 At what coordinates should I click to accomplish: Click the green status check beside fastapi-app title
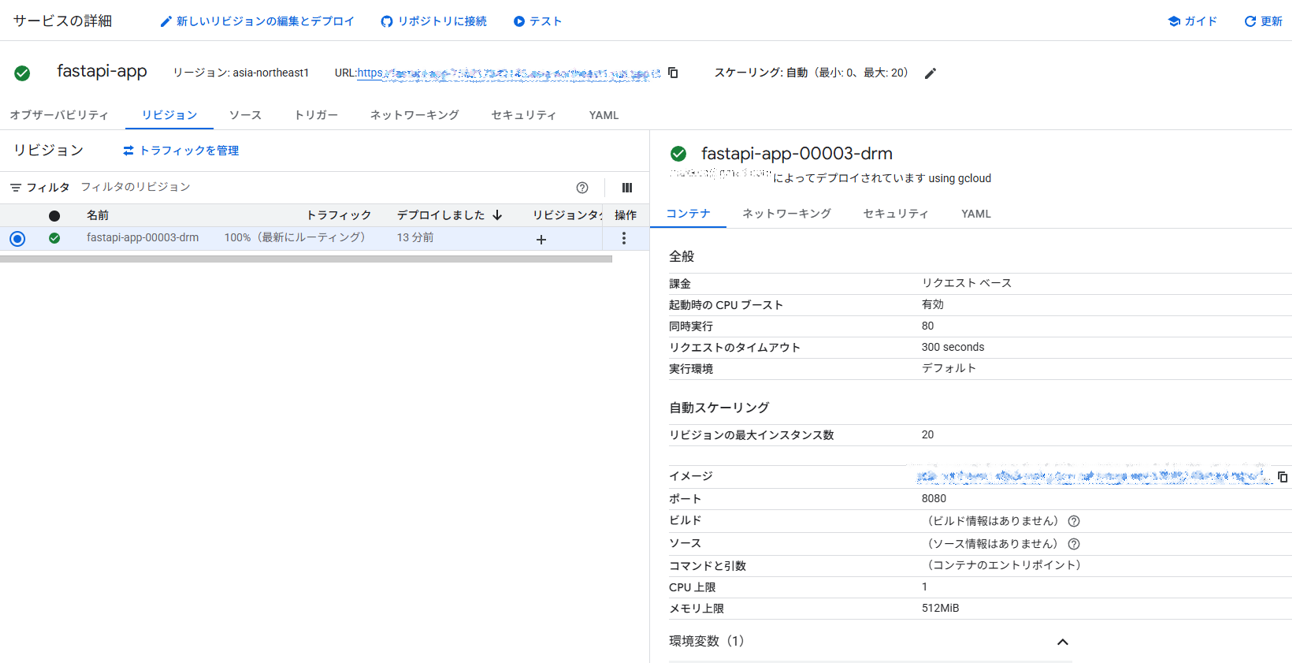[x=22, y=73]
